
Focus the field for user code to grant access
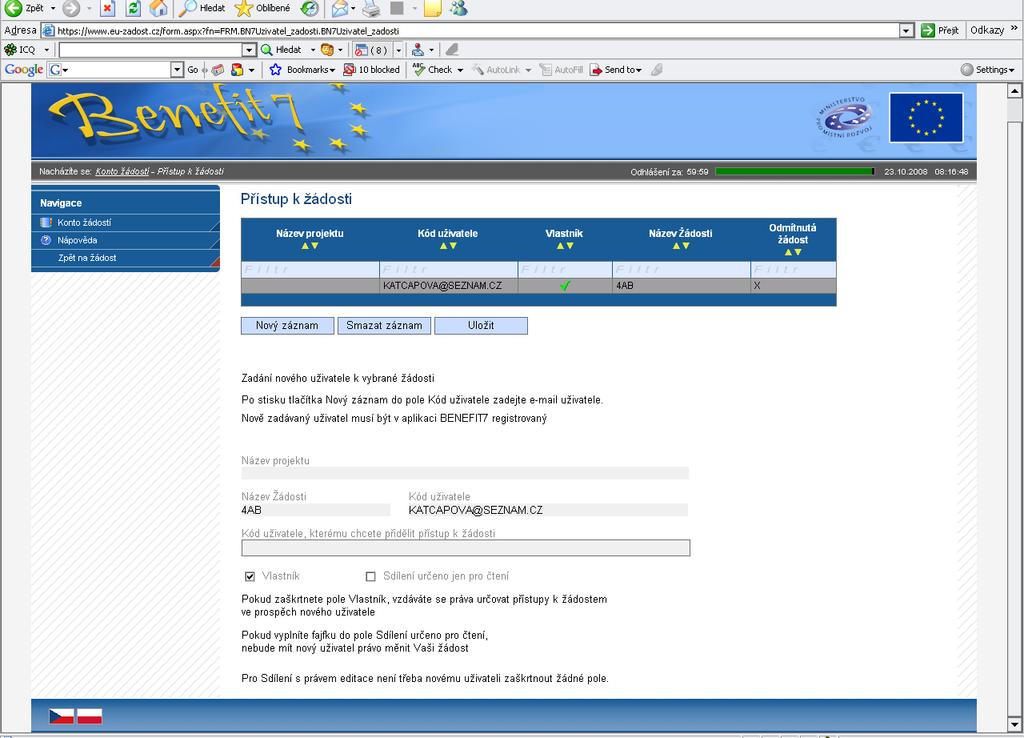(466, 548)
